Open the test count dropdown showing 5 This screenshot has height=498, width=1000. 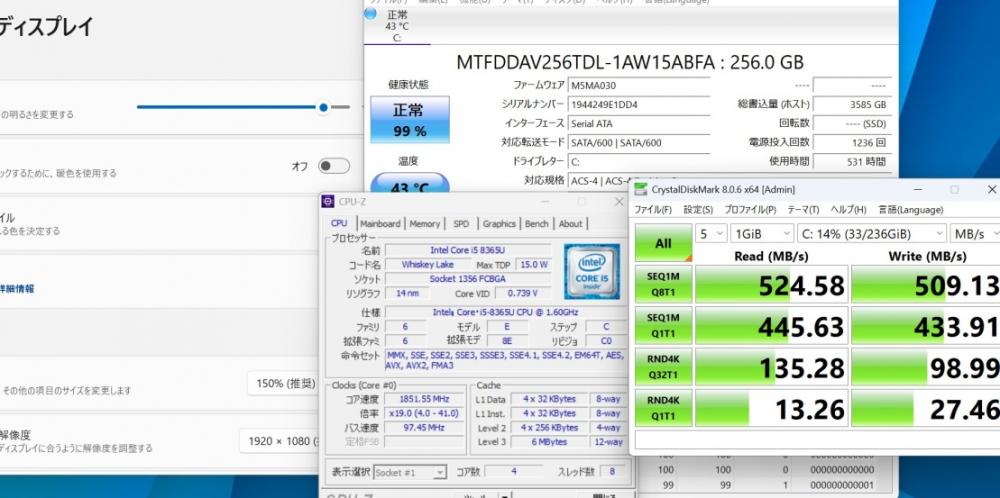click(x=711, y=234)
